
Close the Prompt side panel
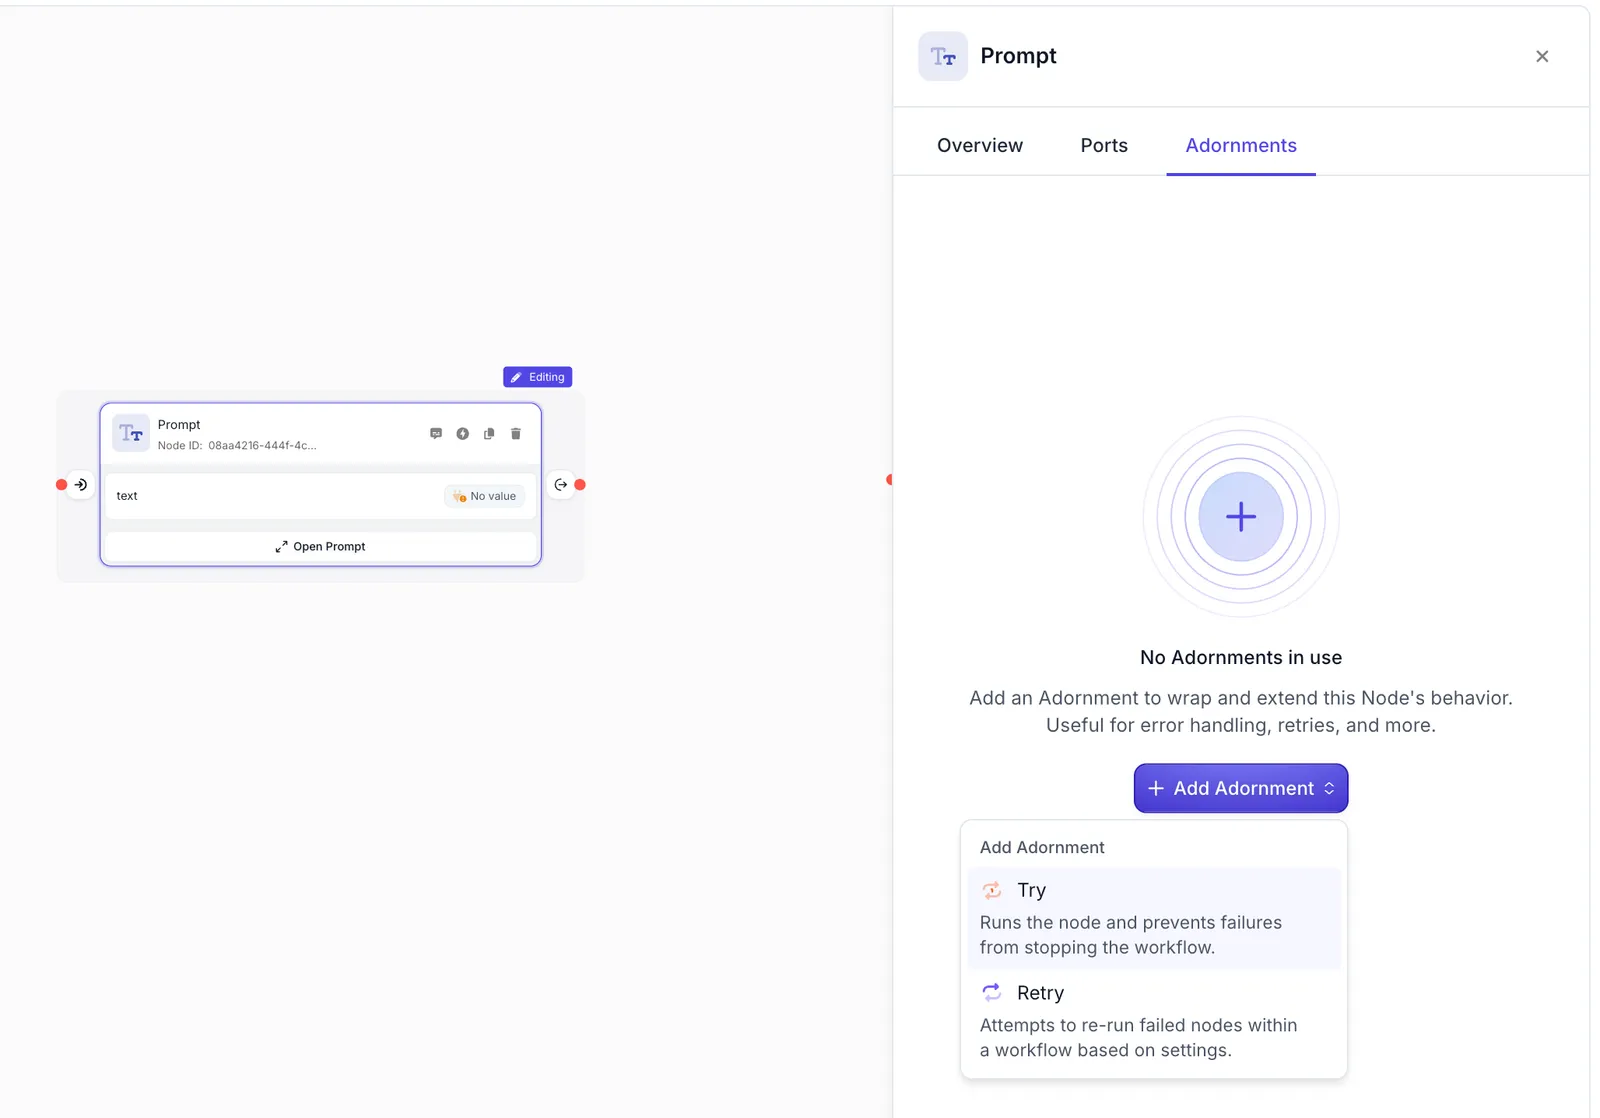point(1542,56)
